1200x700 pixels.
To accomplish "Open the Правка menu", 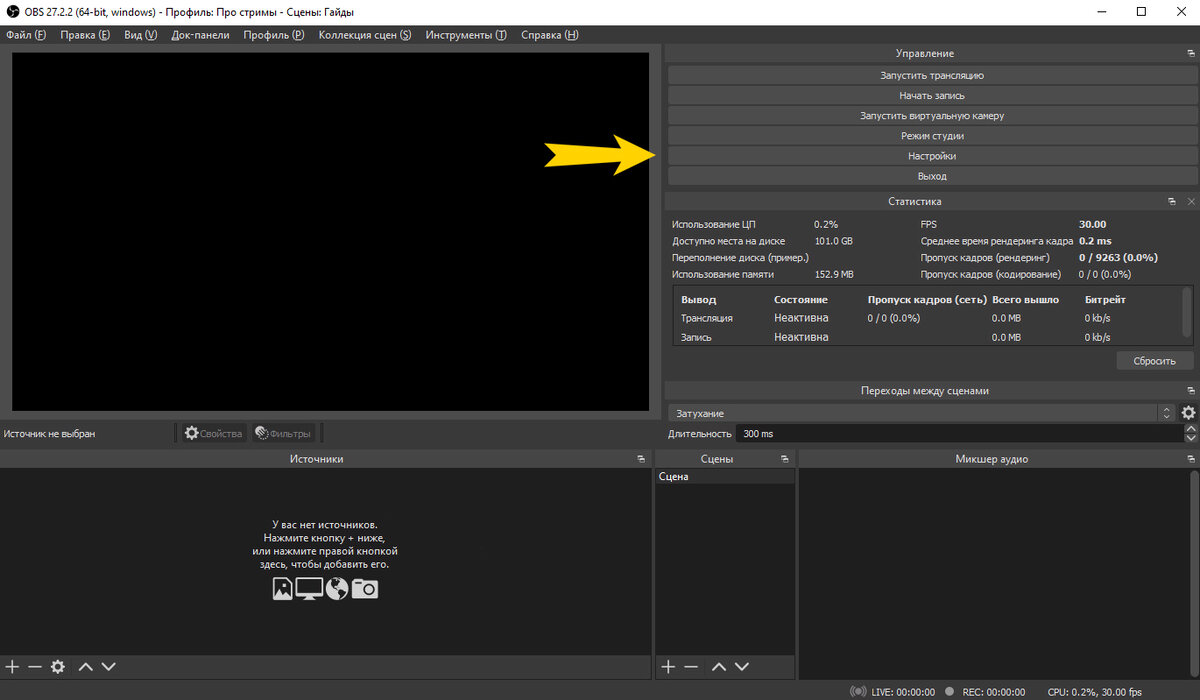I will pyautogui.click(x=85, y=35).
